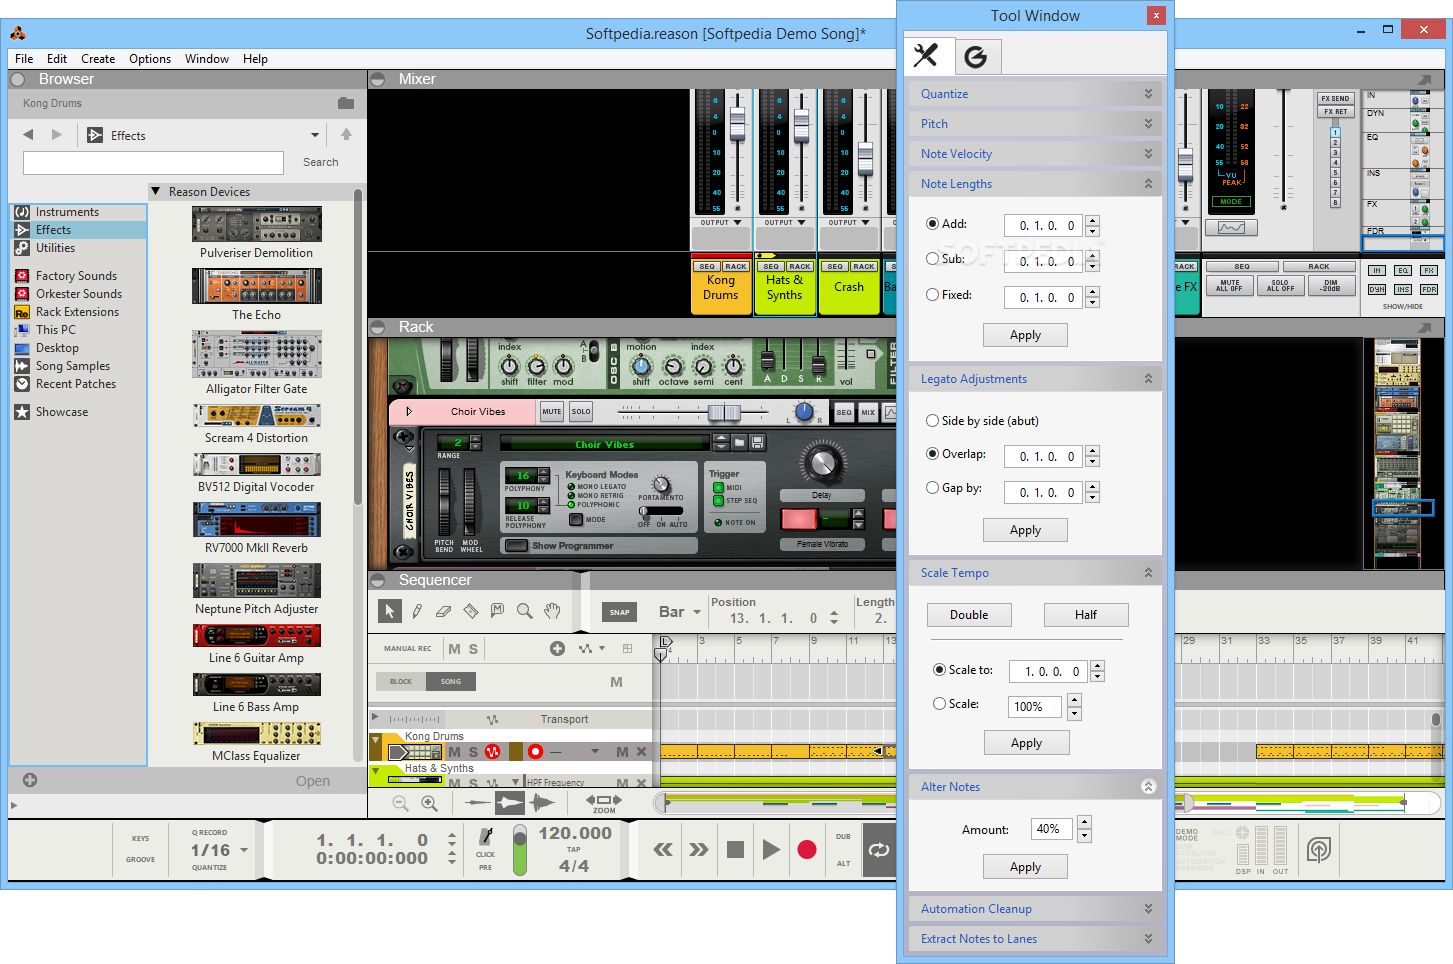Select the Add radio button in Note Lengths
Image resolution: width=1453 pixels, height=964 pixels.
point(932,224)
